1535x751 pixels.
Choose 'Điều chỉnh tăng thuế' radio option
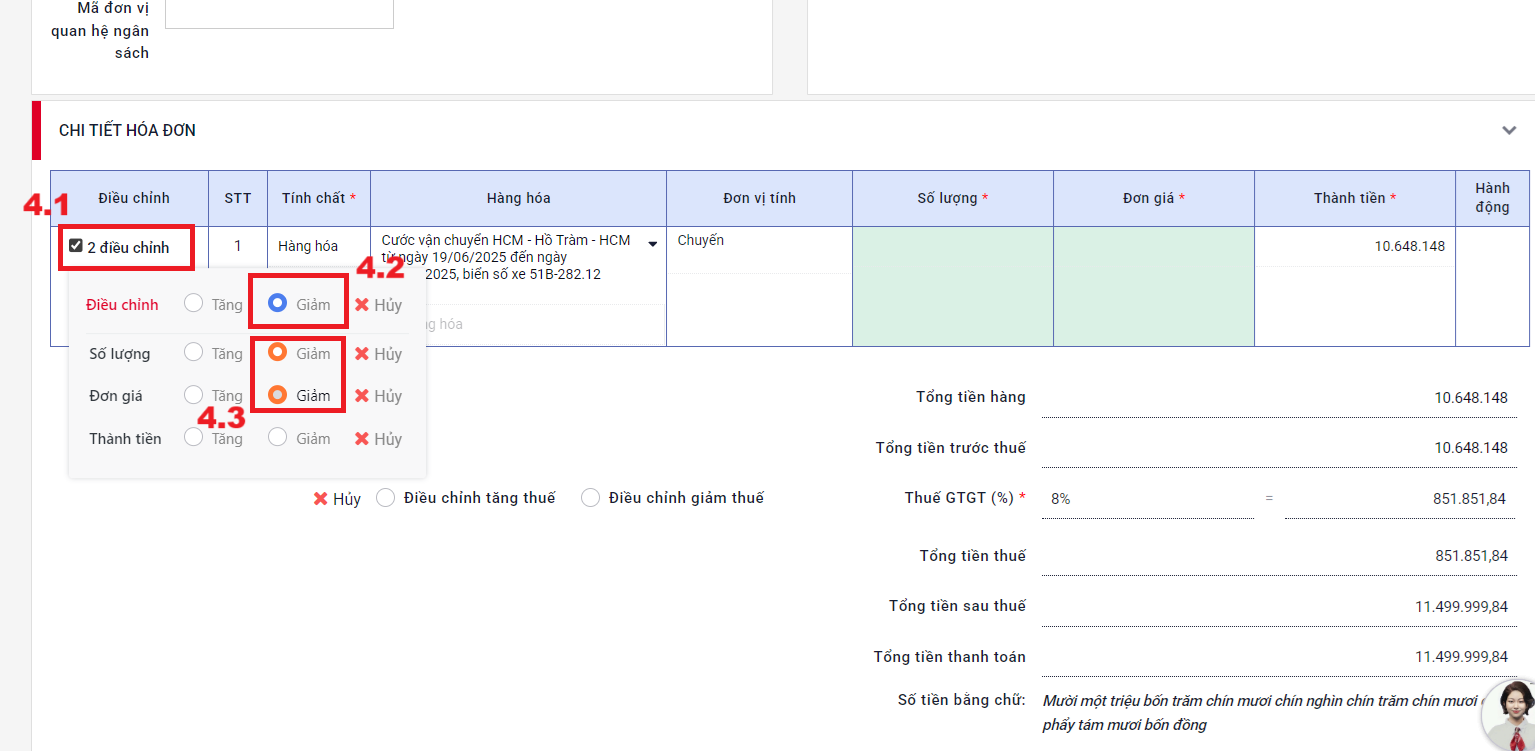(386, 498)
